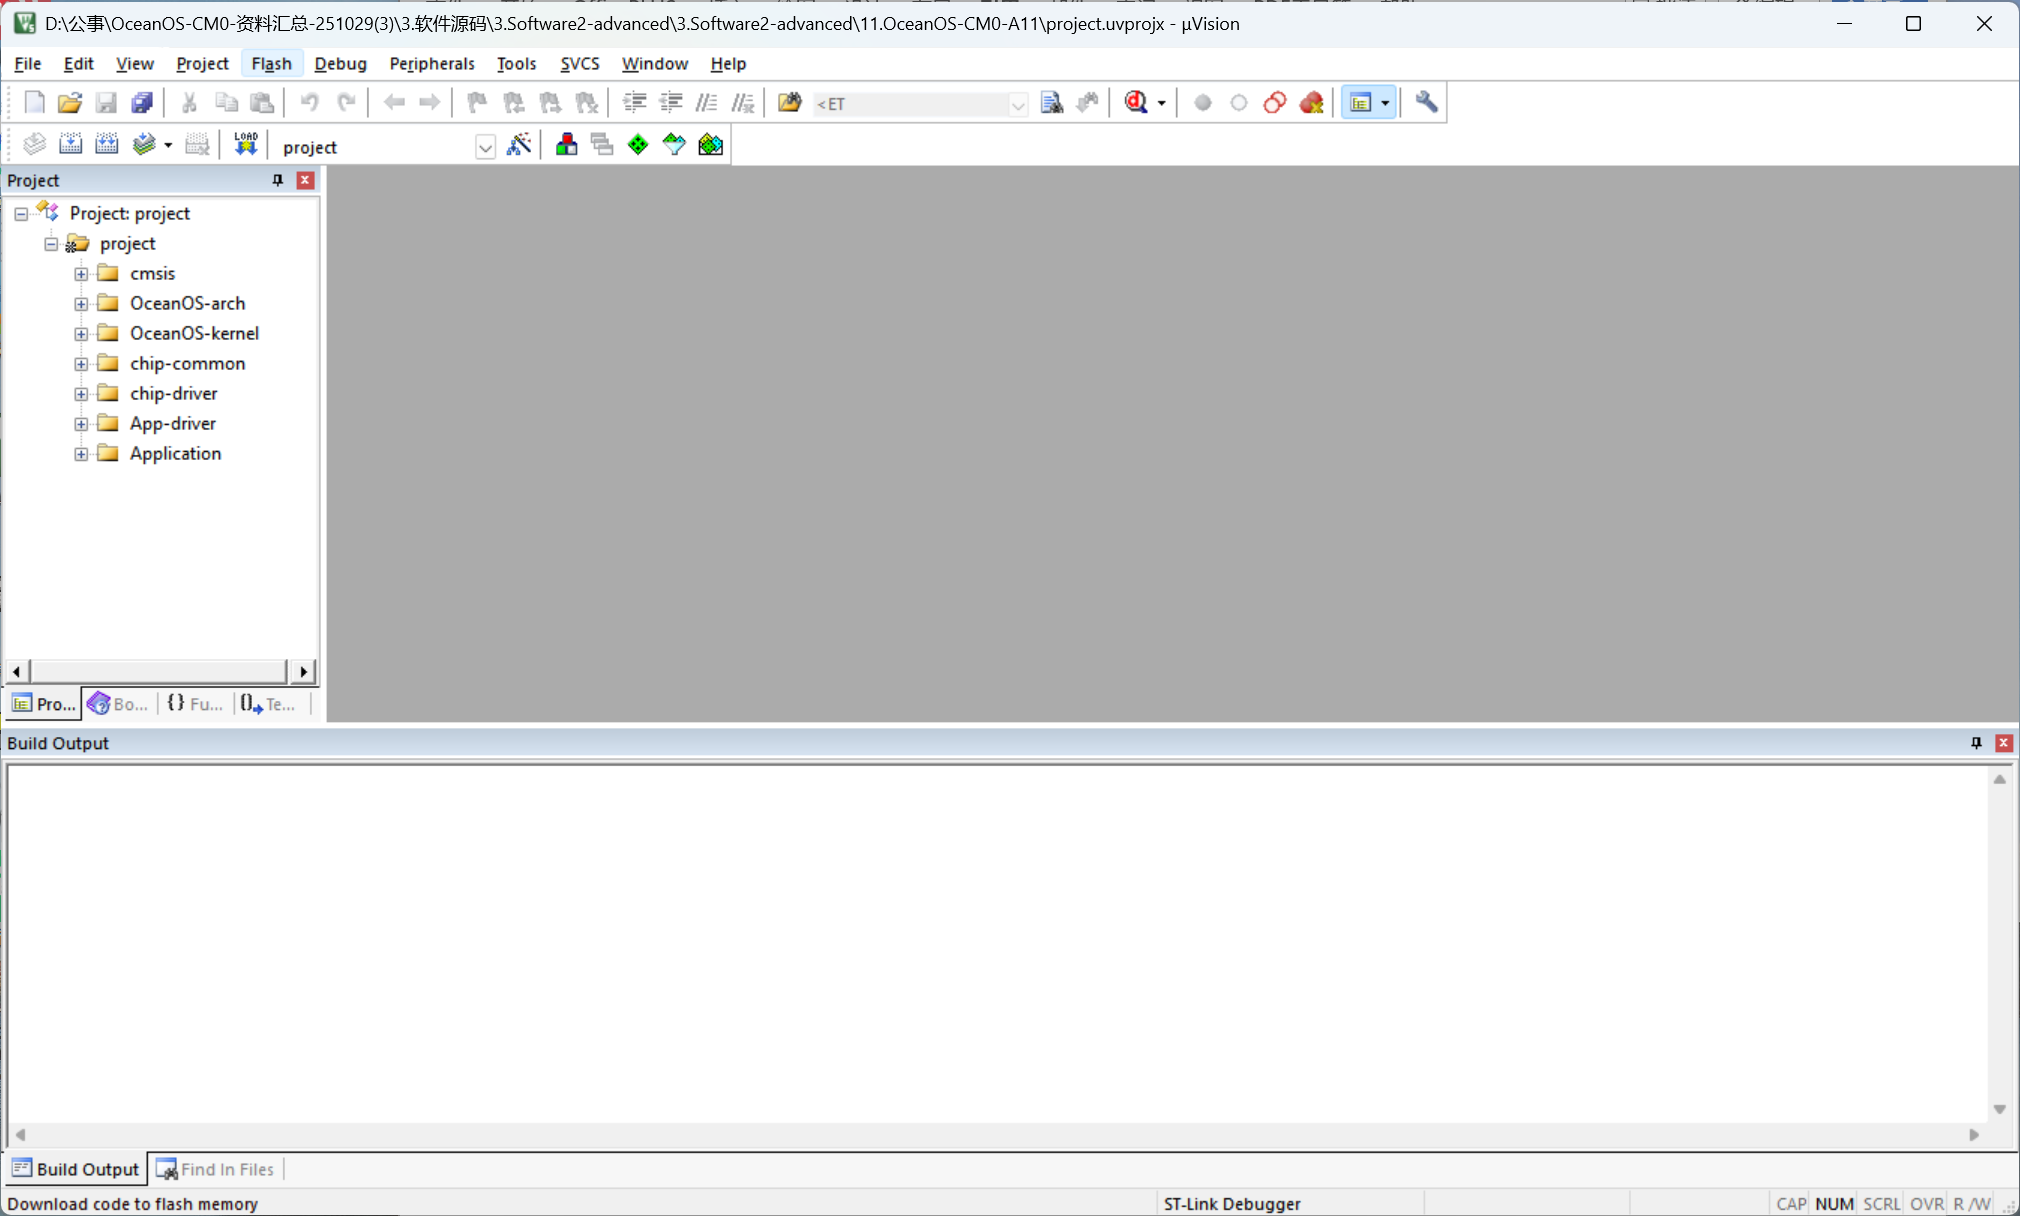2020x1216 pixels.
Task: Click Rebuild all target files icon
Action: (107, 145)
